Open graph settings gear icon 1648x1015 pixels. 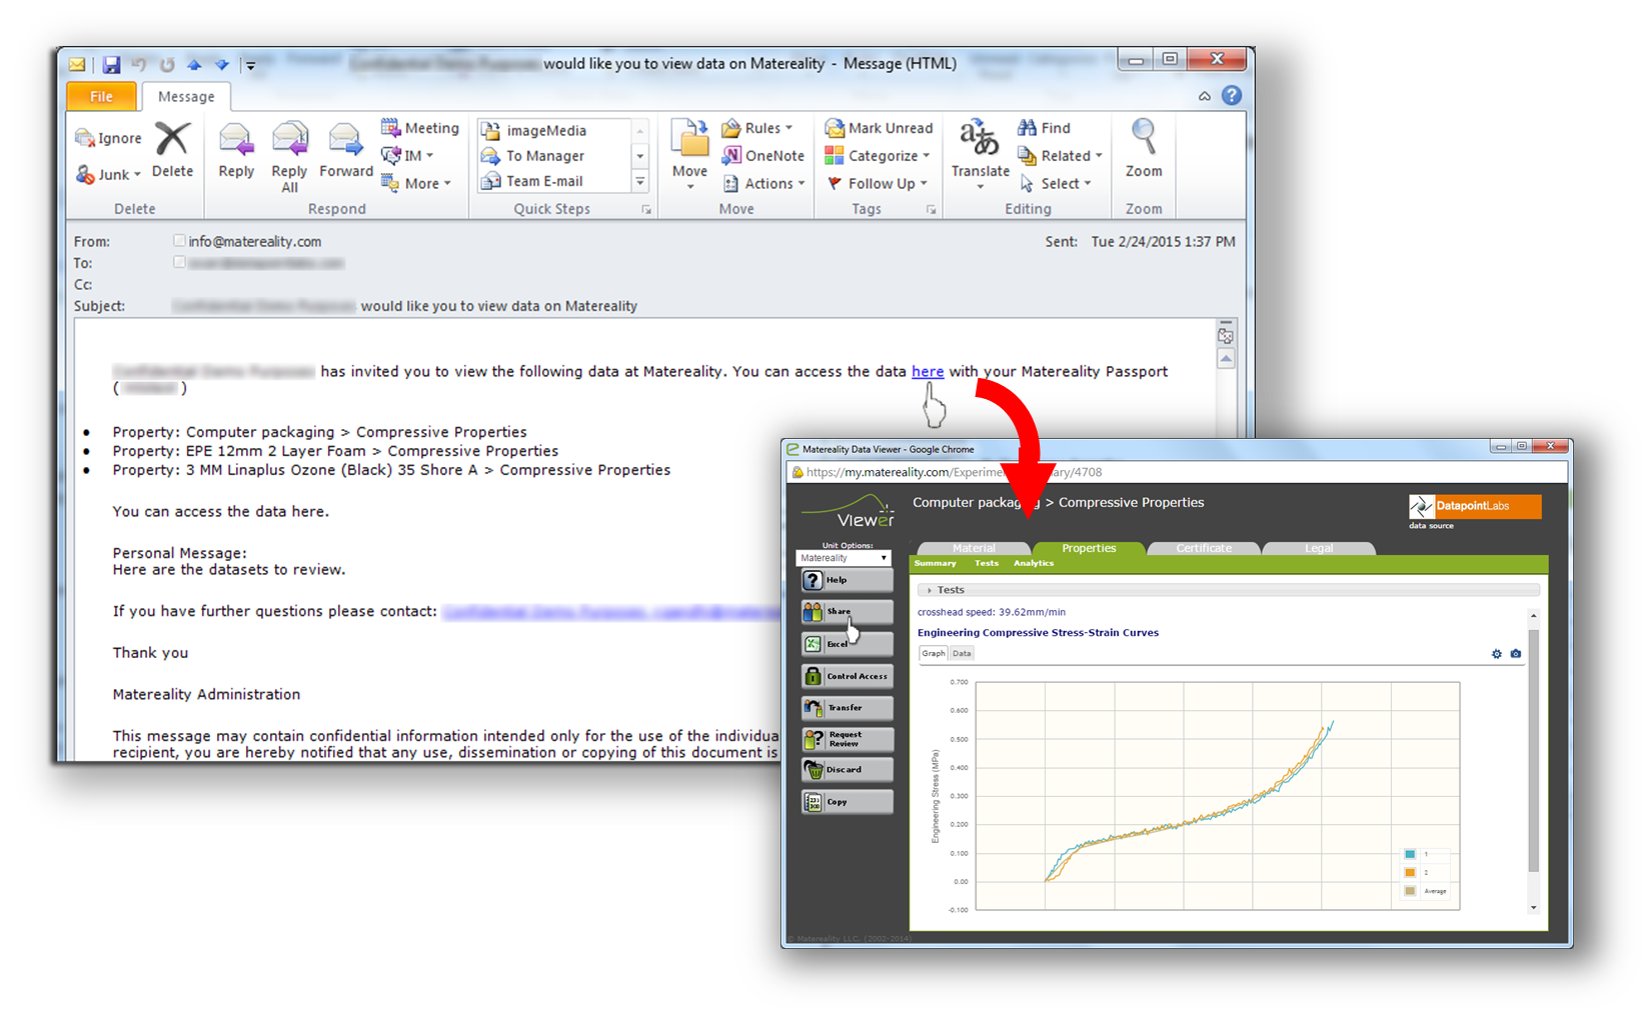tap(1497, 654)
